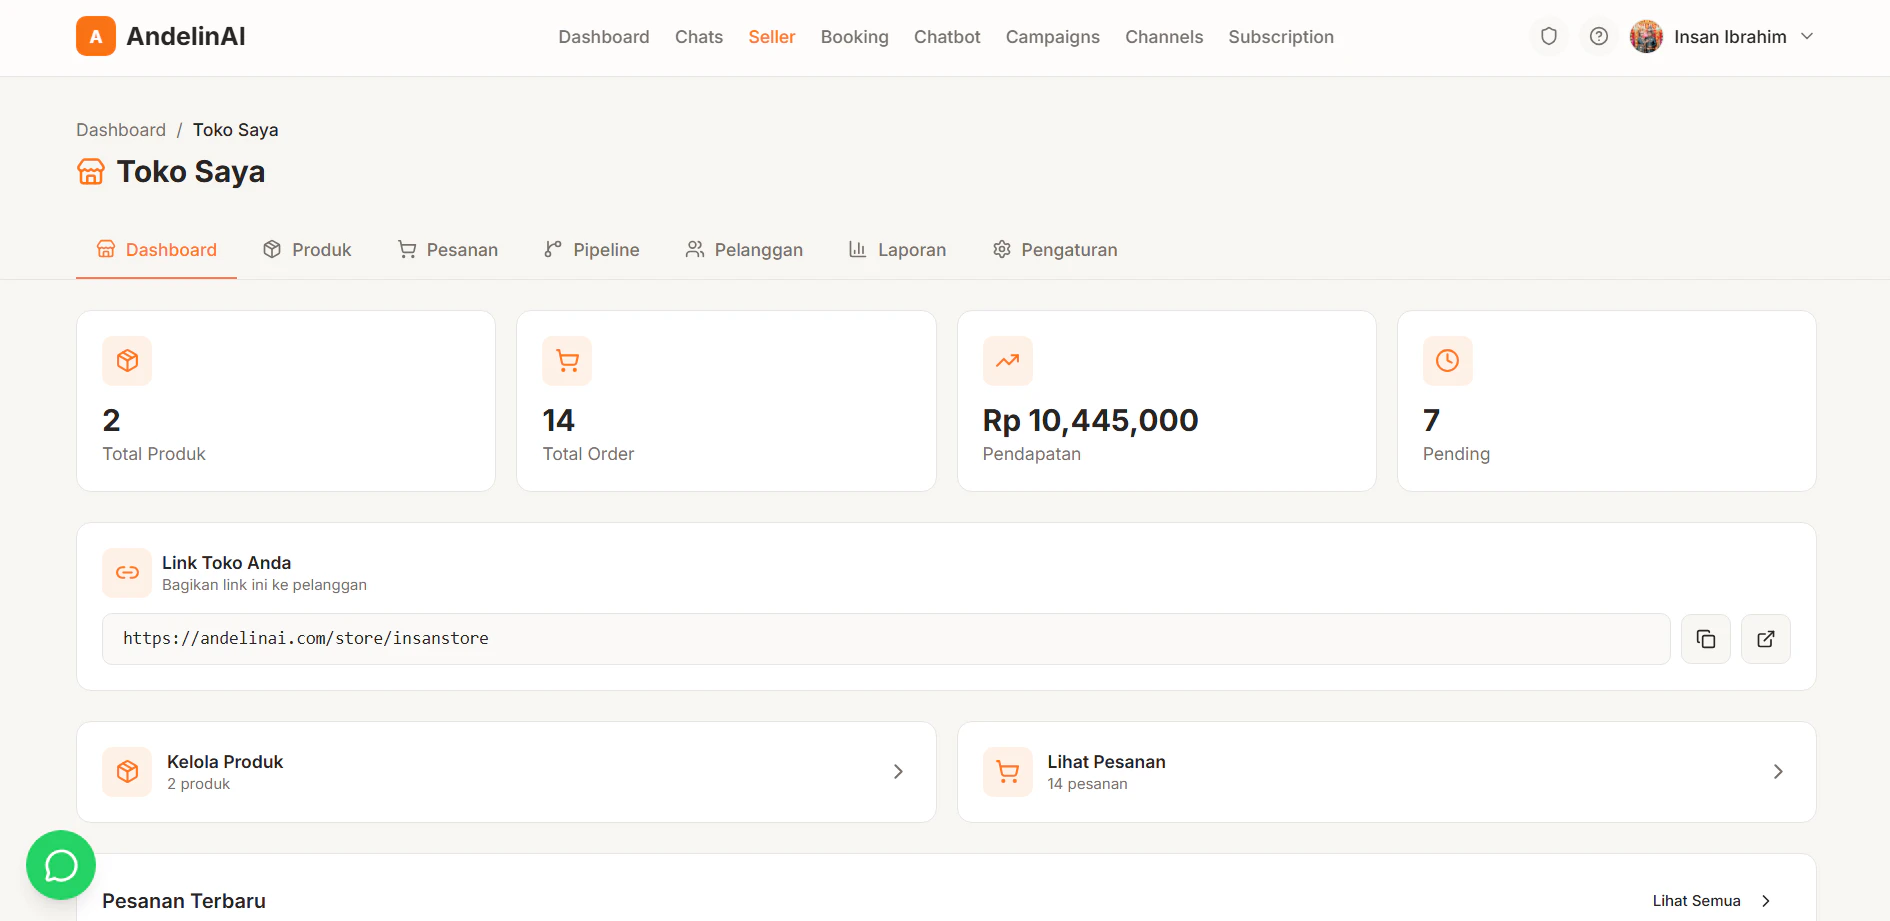Click the Lihat Semua link
This screenshot has width=1890, height=921.
(1696, 901)
